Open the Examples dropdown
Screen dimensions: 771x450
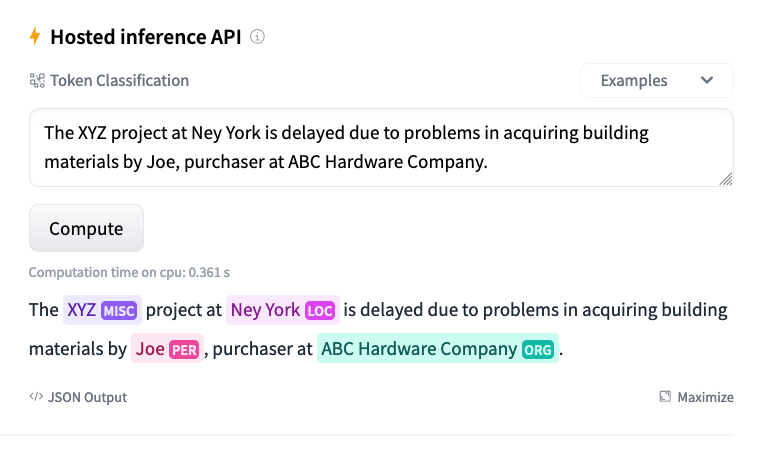(656, 81)
